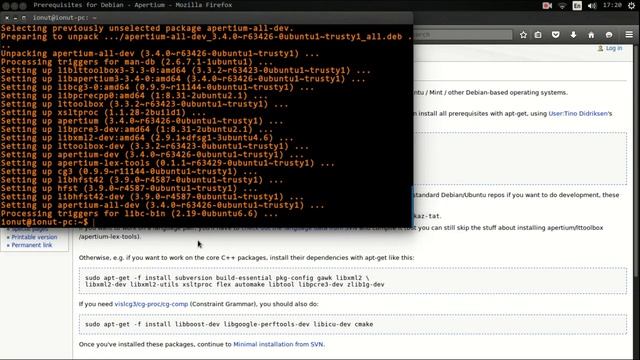Click the screen recording indicator in top panel

tap(547, 5)
